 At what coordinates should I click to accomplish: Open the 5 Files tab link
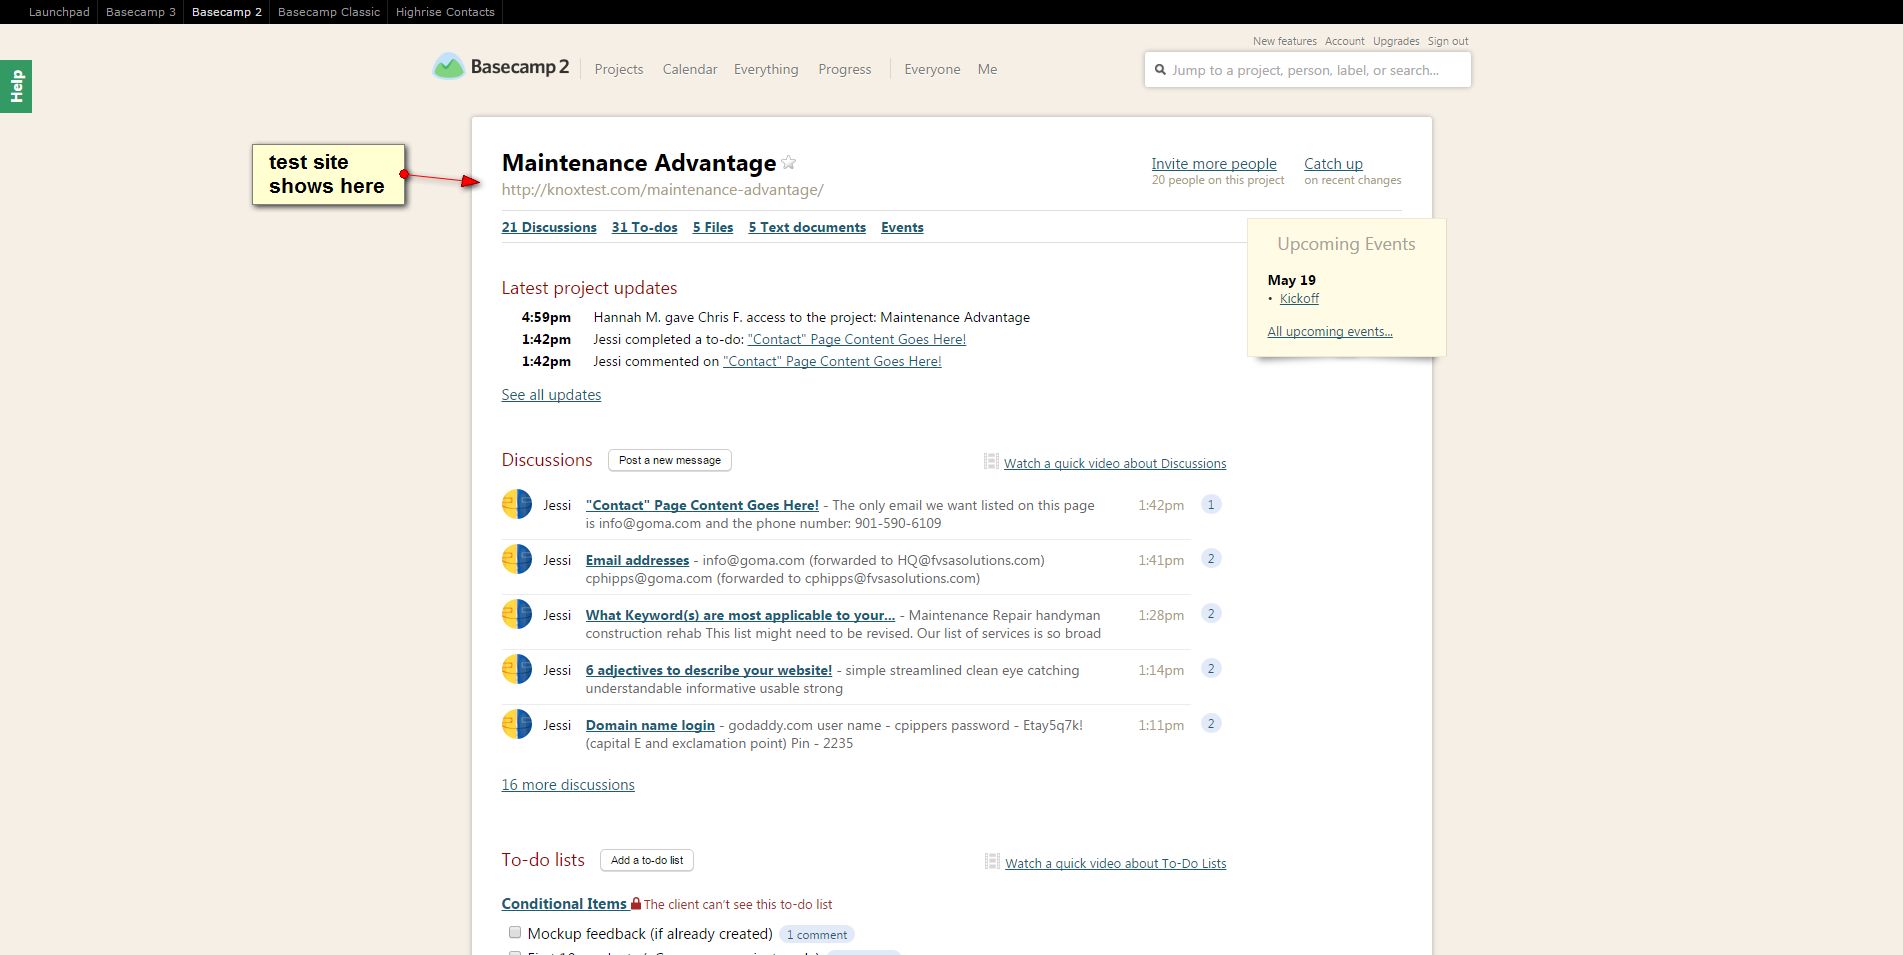pyautogui.click(x=713, y=227)
